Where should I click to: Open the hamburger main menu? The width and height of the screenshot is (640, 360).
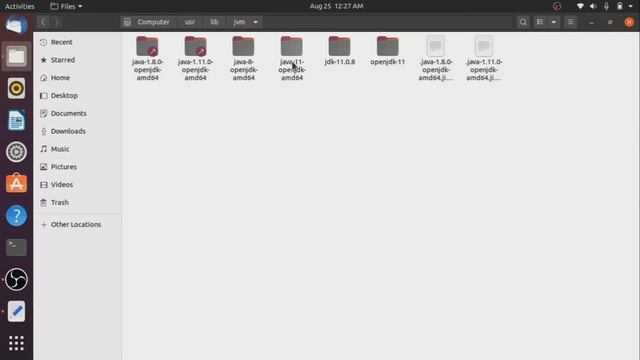click(x=571, y=22)
